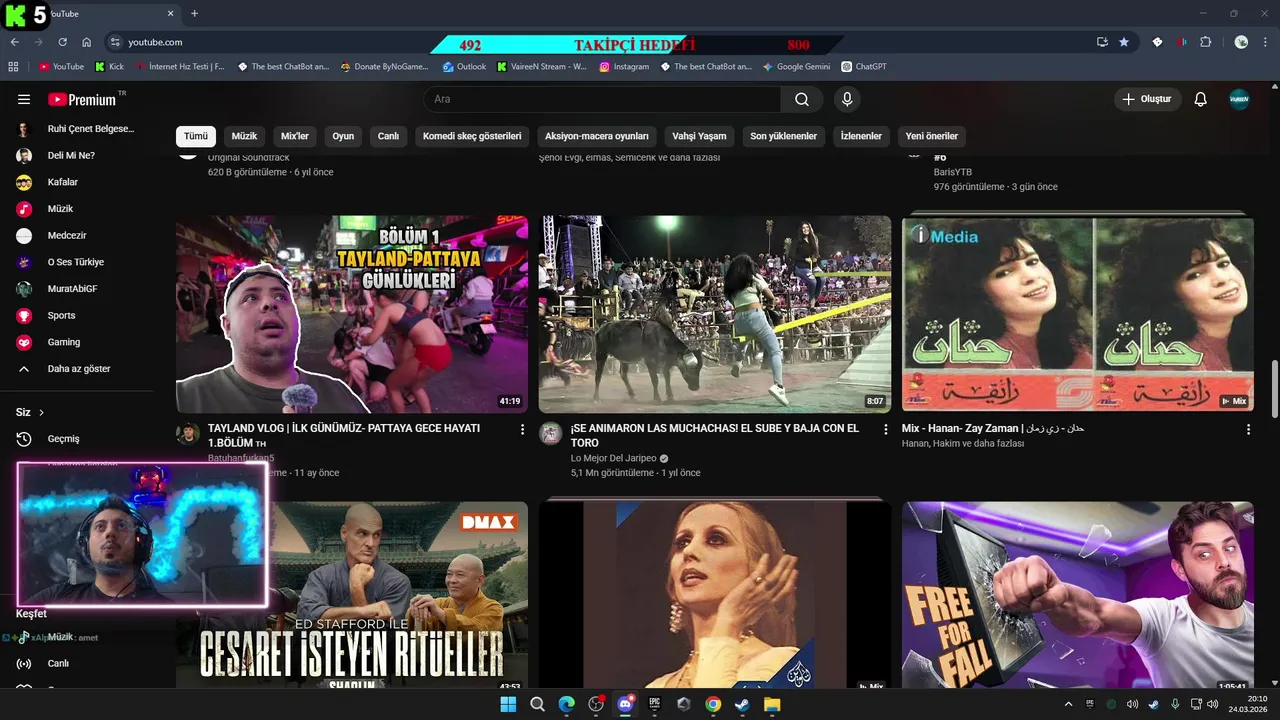Select the Canlı filter chip
Screen dimensions: 1280x720
(388, 136)
